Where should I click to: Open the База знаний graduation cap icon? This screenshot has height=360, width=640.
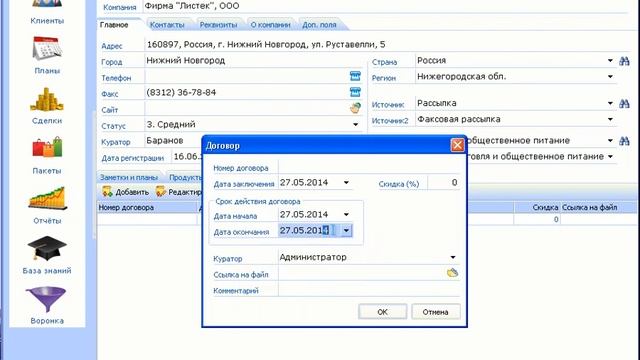(x=47, y=248)
